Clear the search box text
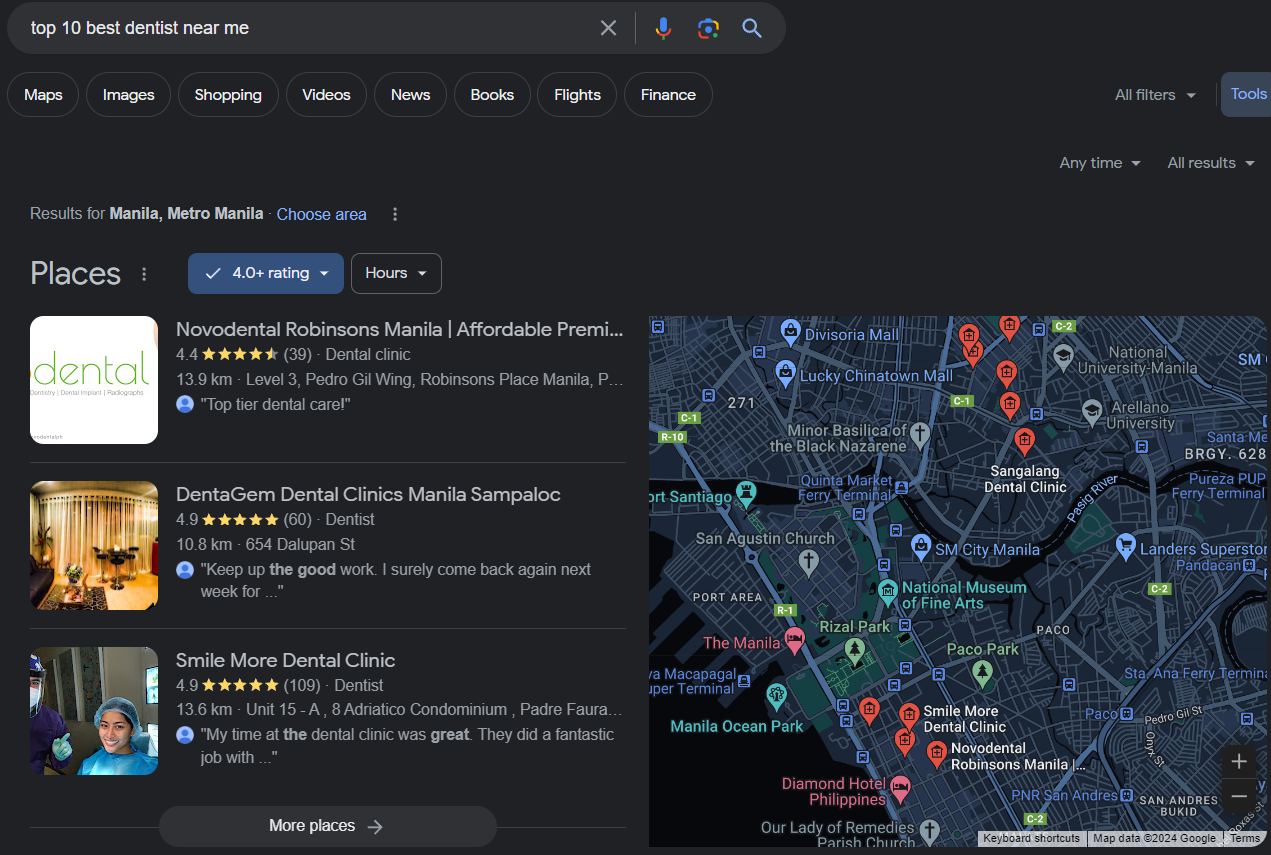1271x855 pixels. 608,28
